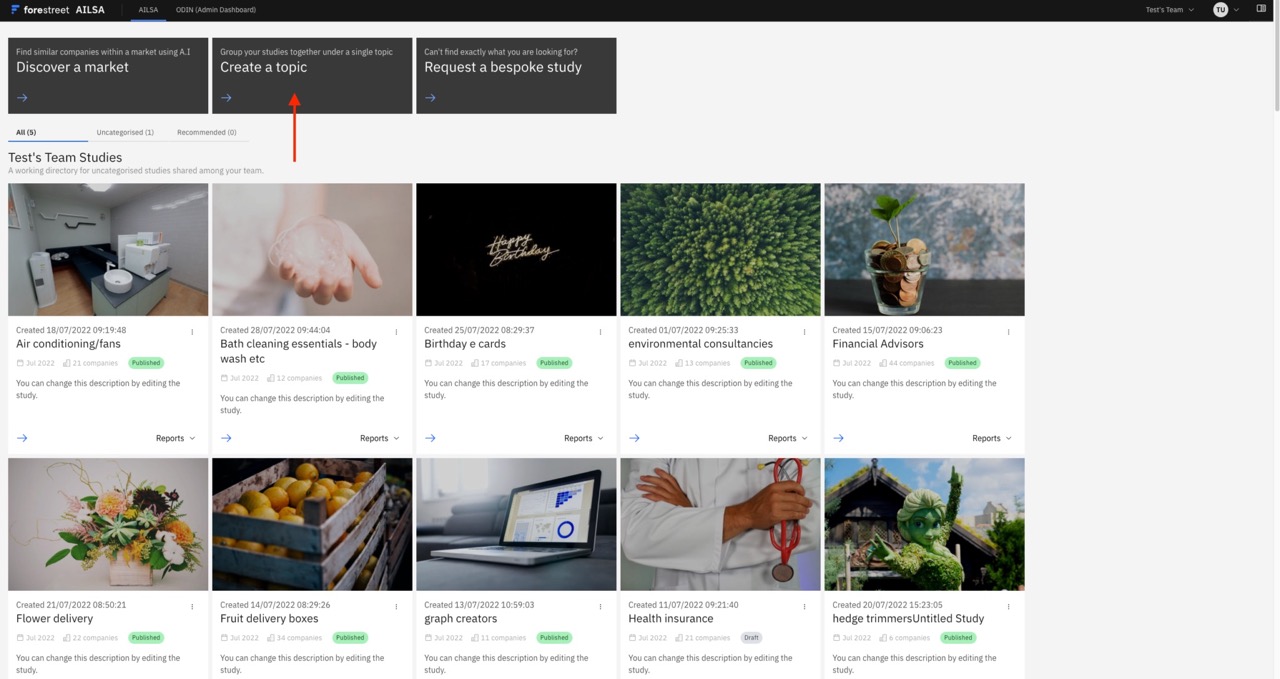Viewport: 1280px width, 679px height.
Task: Open the Fruit delivery boxes study title
Action: point(269,619)
